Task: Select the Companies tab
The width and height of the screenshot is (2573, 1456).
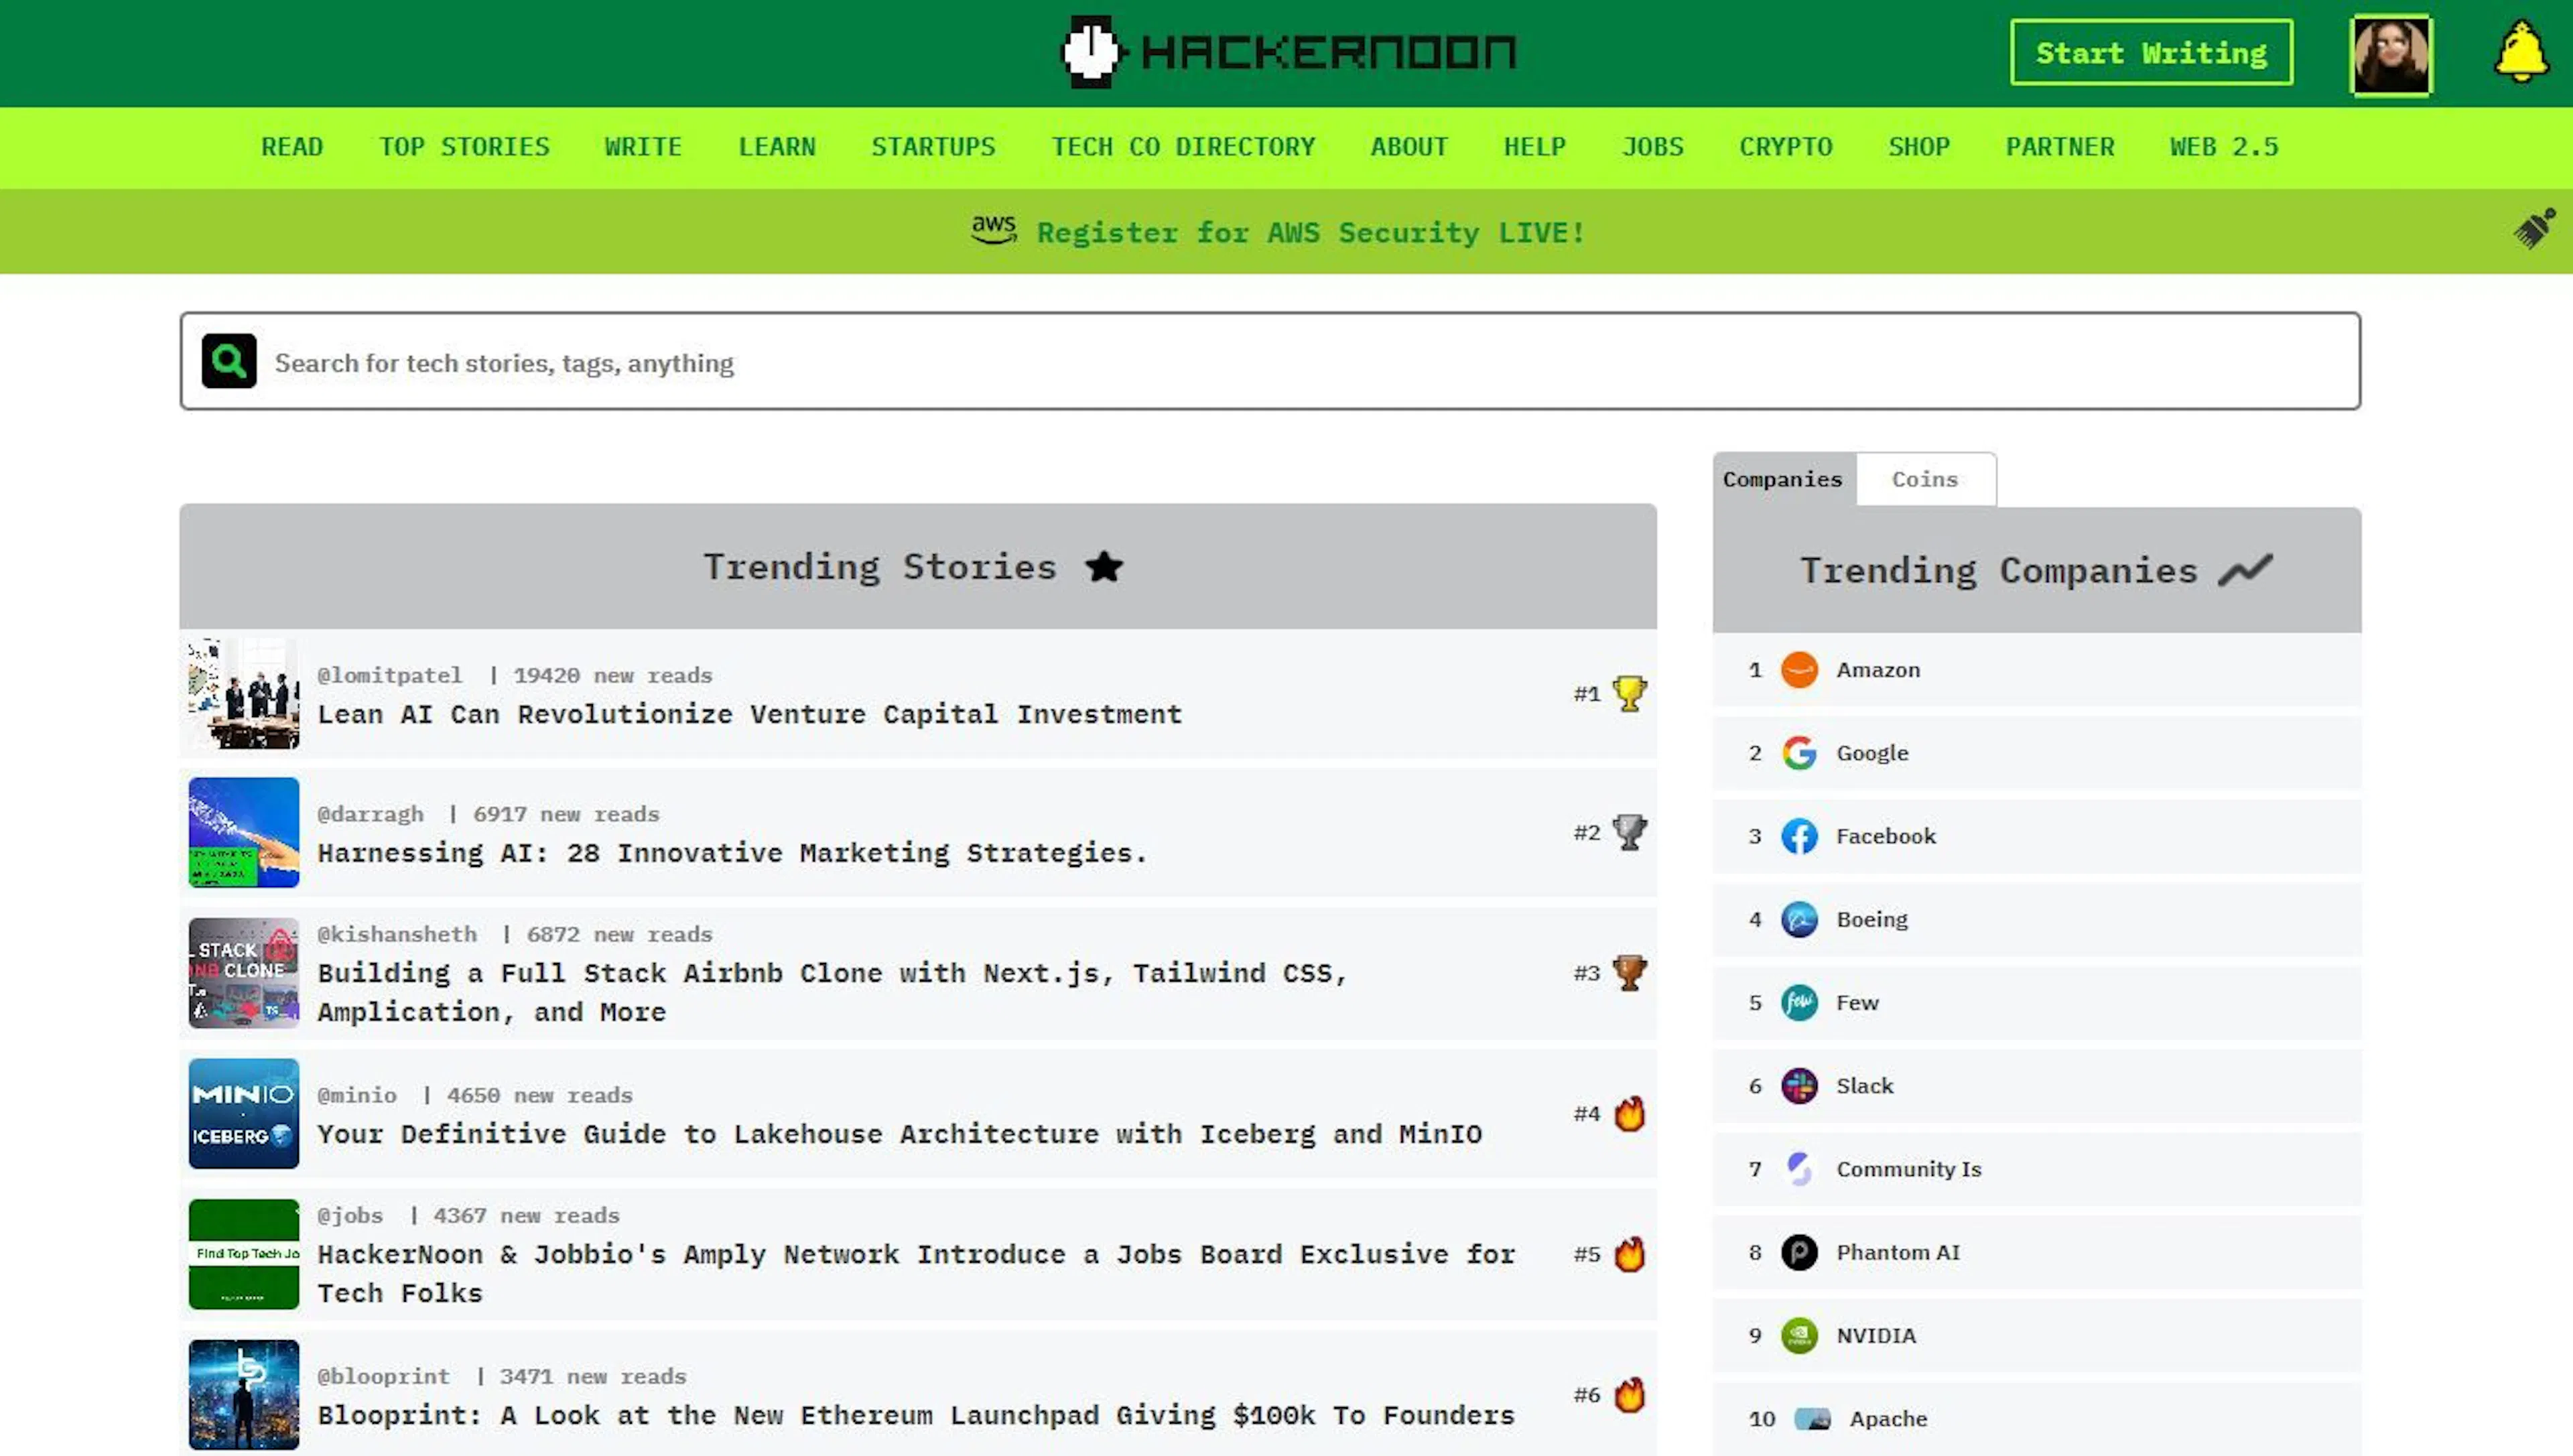Action: click(1783, 479)
